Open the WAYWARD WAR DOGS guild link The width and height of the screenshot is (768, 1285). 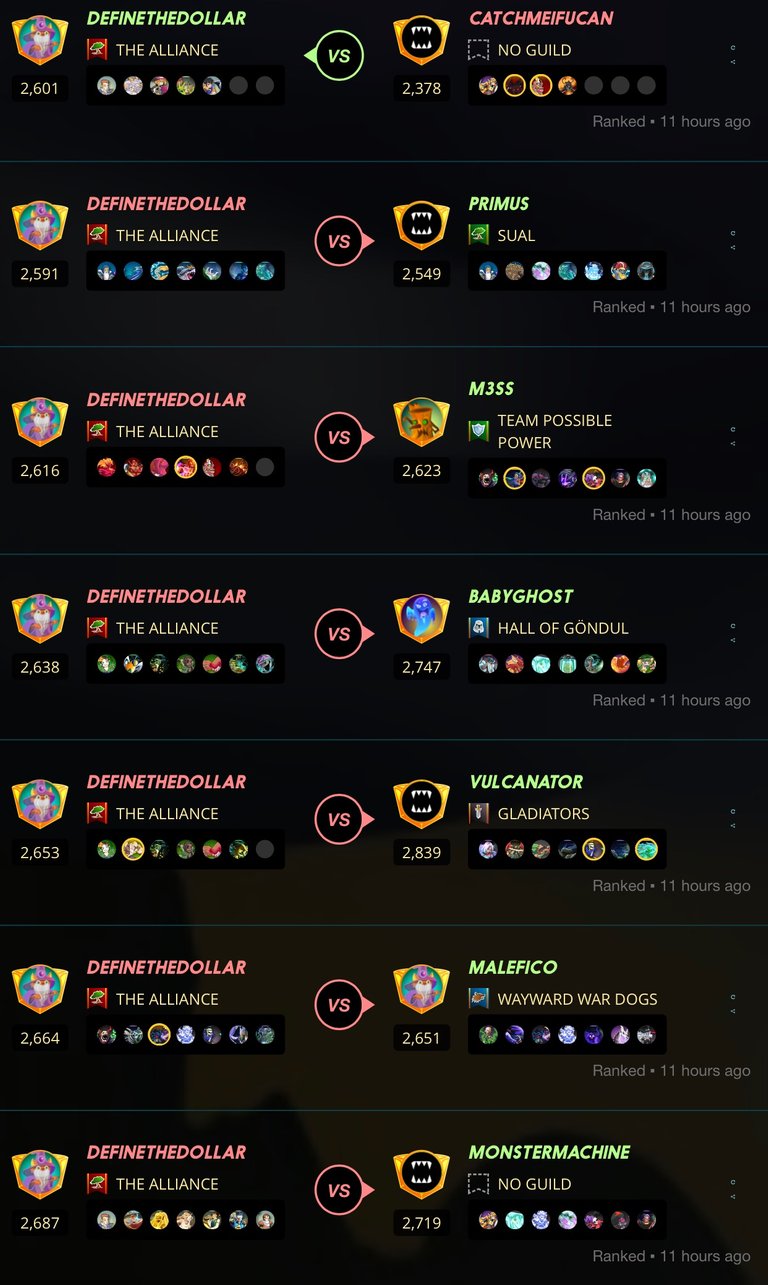pyautogui.click(x=578, y=999)
